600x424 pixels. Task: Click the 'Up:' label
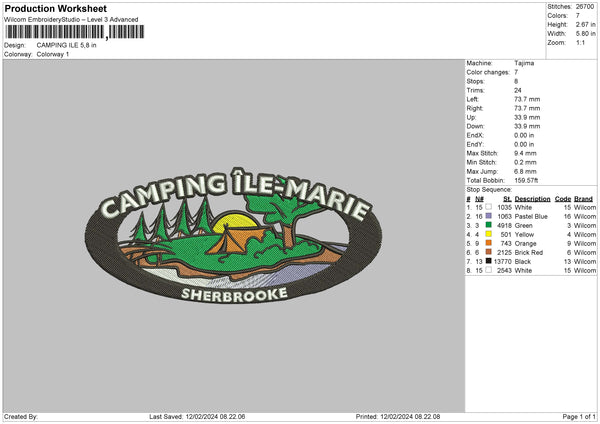[x=471, y=117]
